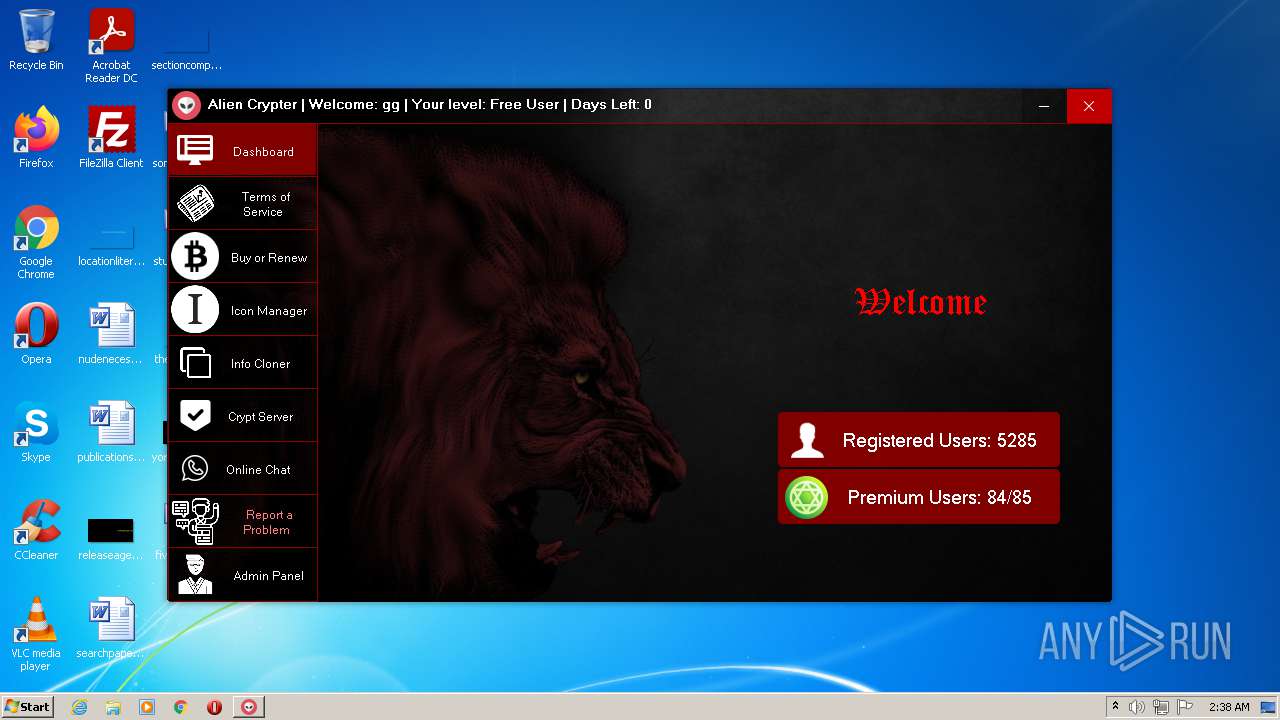Screen dimensions: 1280x720
Task: Select Report a Problem entry
Action: [x=242, y=522]
